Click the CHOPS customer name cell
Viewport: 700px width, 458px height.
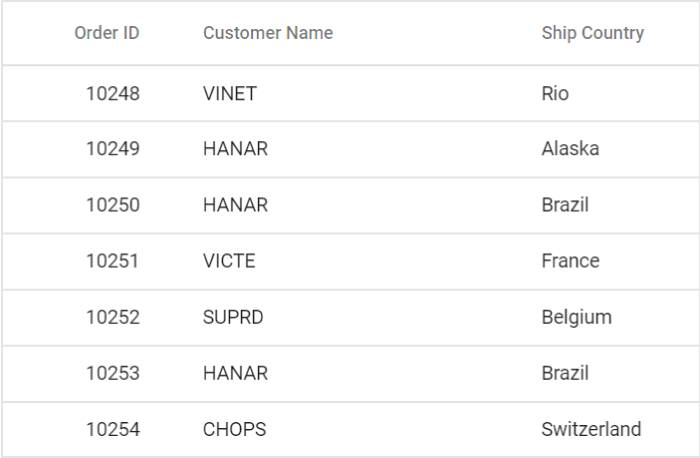[234, 429]
